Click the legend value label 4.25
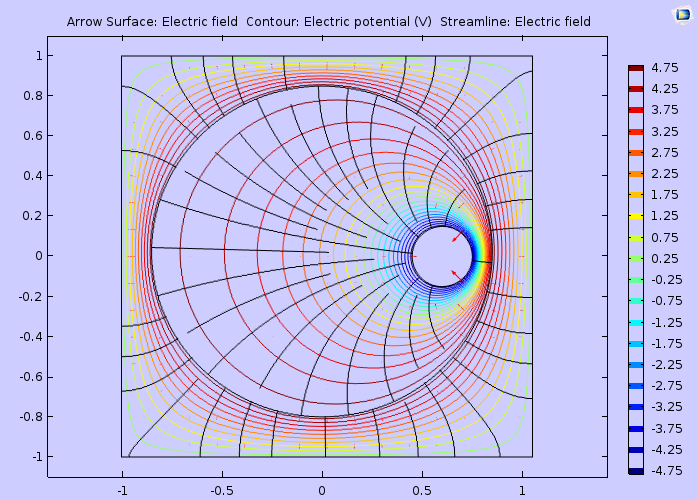 click(x=666, y=89)
